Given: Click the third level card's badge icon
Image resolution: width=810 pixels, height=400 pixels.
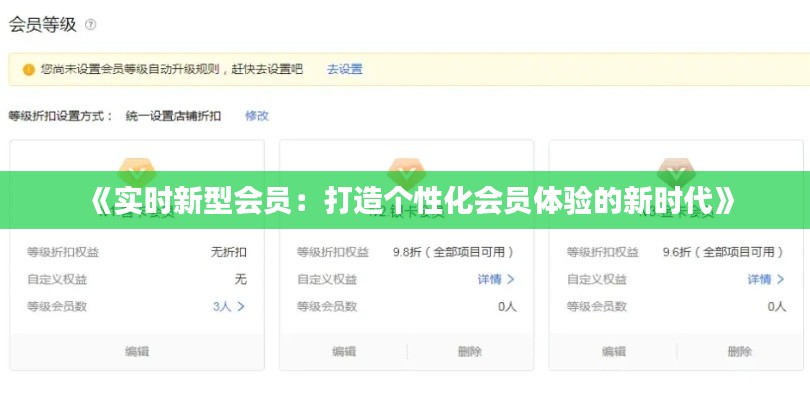Looking at the screenshot, I should [x=675, y=168].
